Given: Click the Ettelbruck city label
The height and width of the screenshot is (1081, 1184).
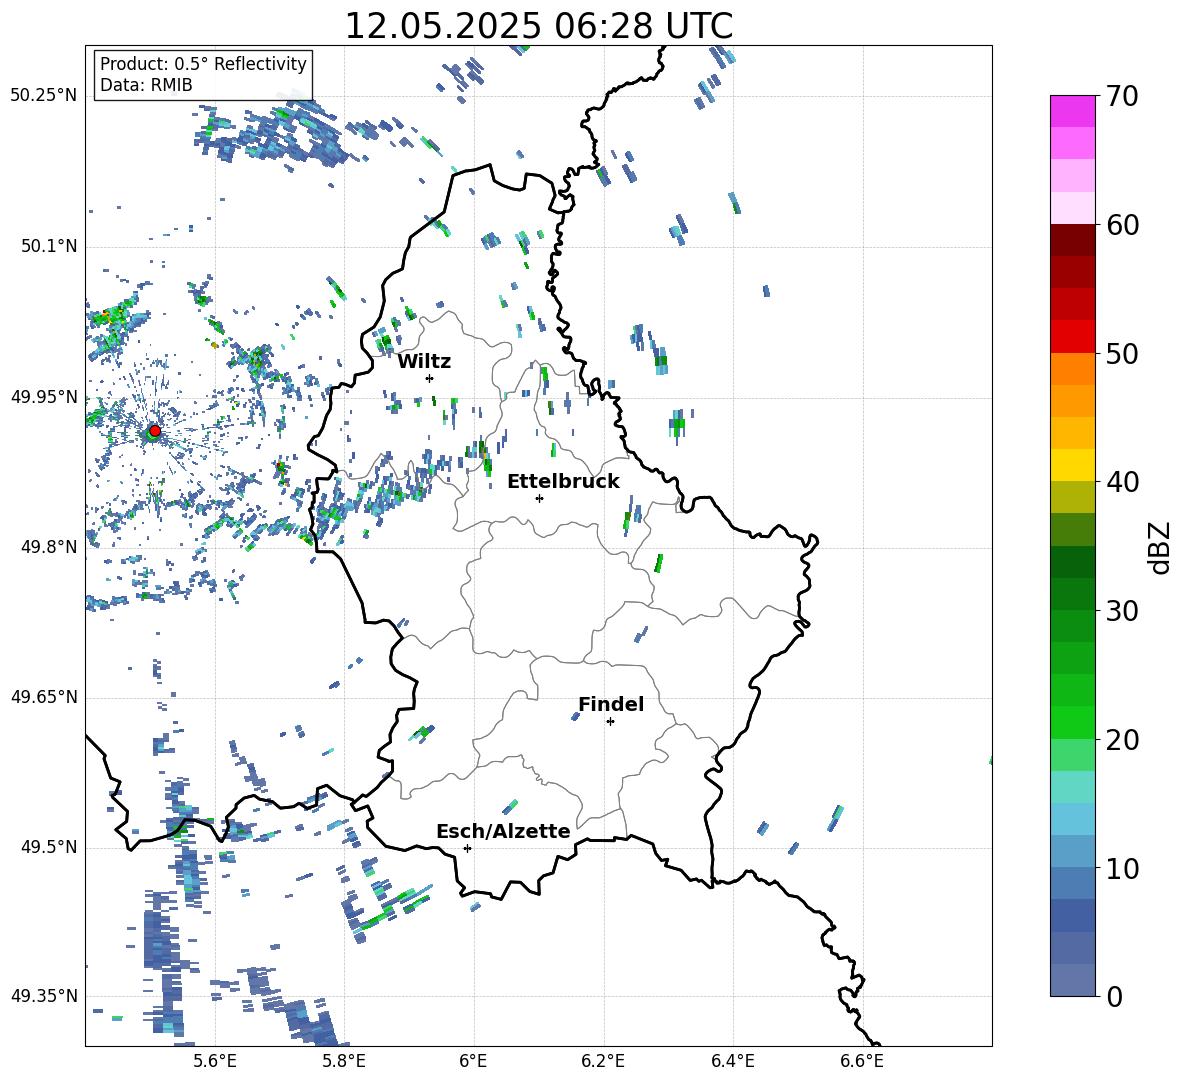Looking at the screenshot, I should click(x=563, y=482).
